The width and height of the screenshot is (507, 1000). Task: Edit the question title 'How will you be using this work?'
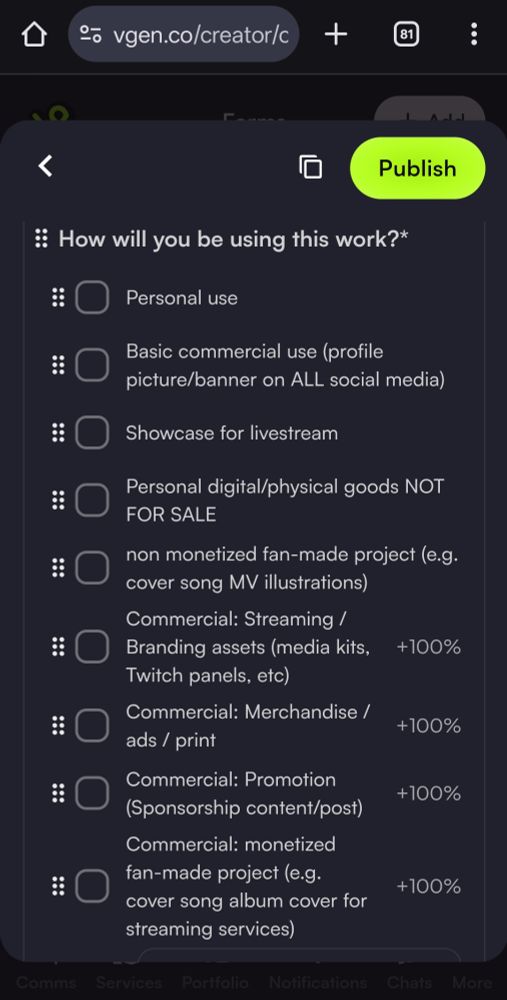pyautogui.click(x=233, y=239)
